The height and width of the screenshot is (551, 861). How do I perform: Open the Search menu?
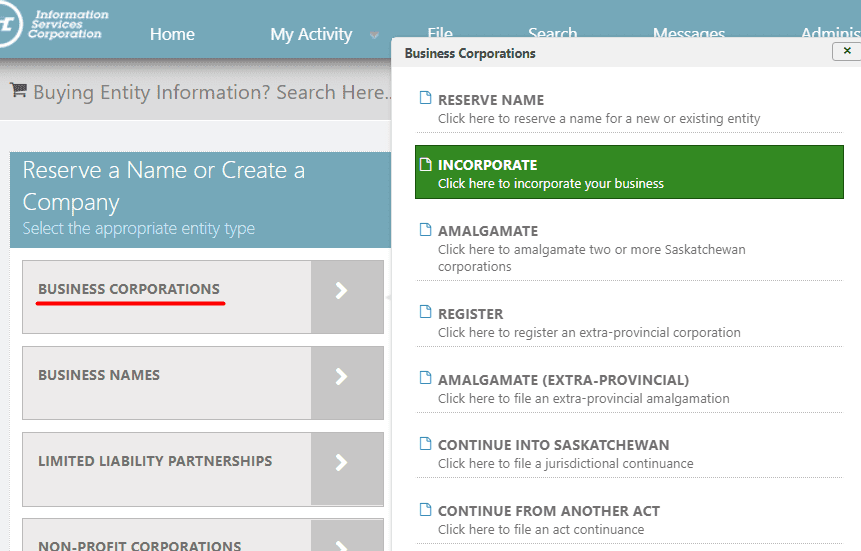click(552, 32)
